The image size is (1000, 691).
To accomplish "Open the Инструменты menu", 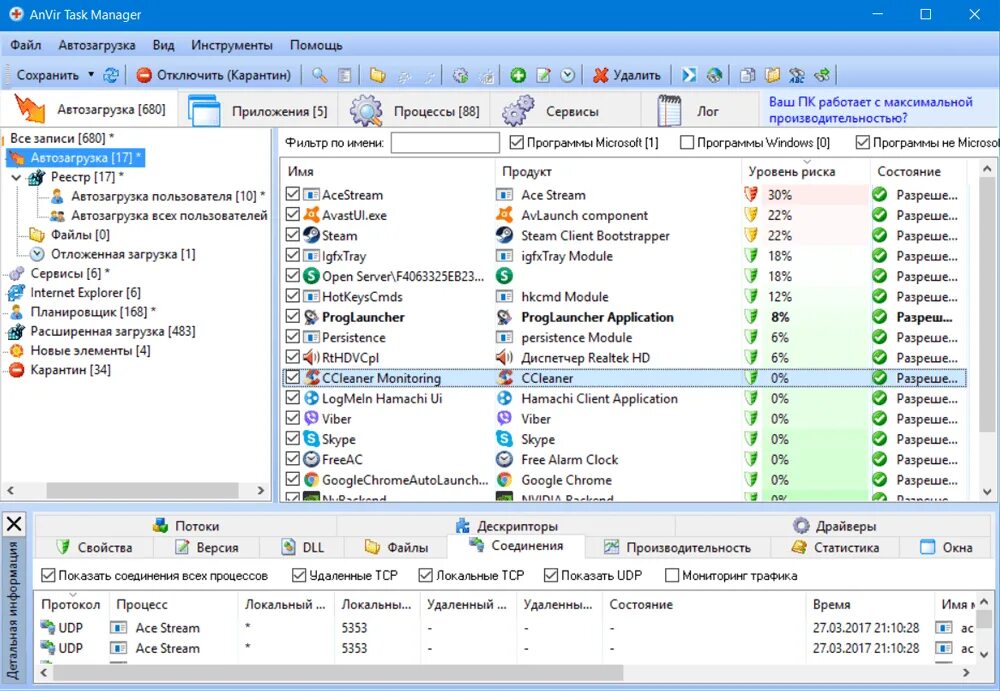I will click(231, 44).
